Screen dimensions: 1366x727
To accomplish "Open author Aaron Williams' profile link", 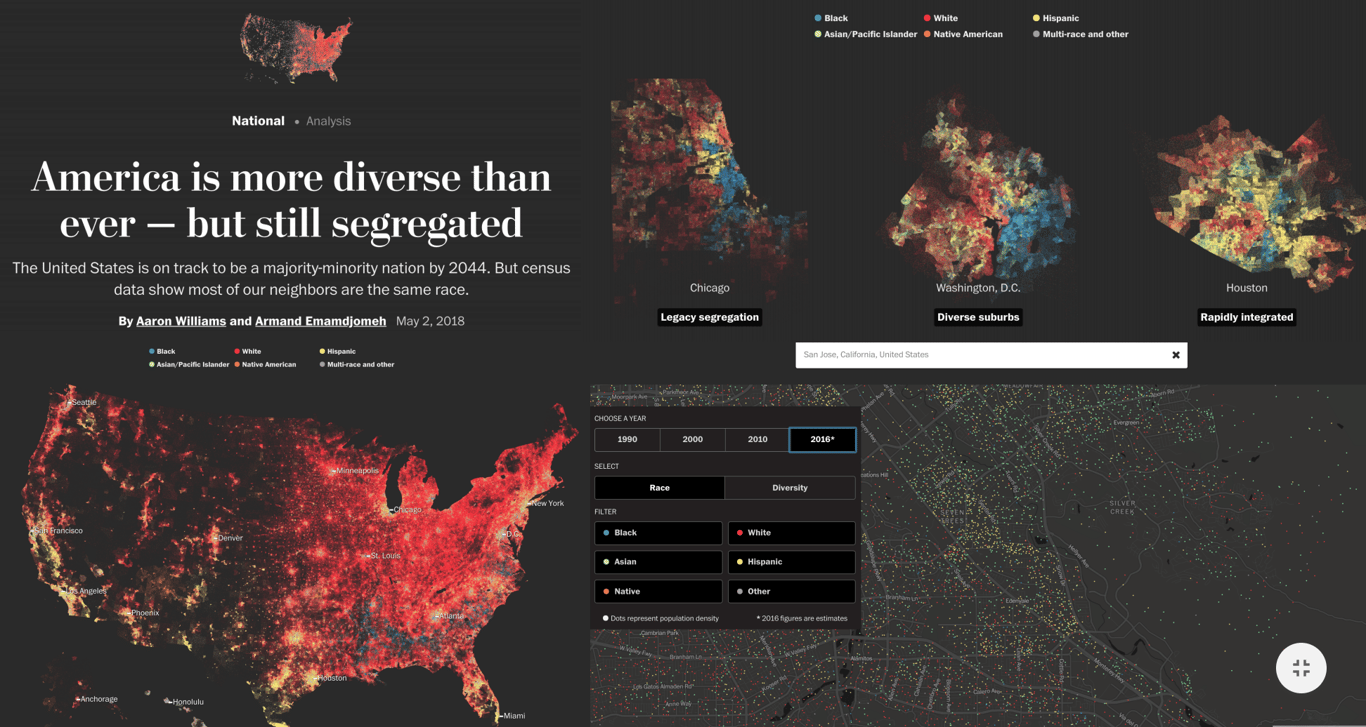I will (181, 321).
